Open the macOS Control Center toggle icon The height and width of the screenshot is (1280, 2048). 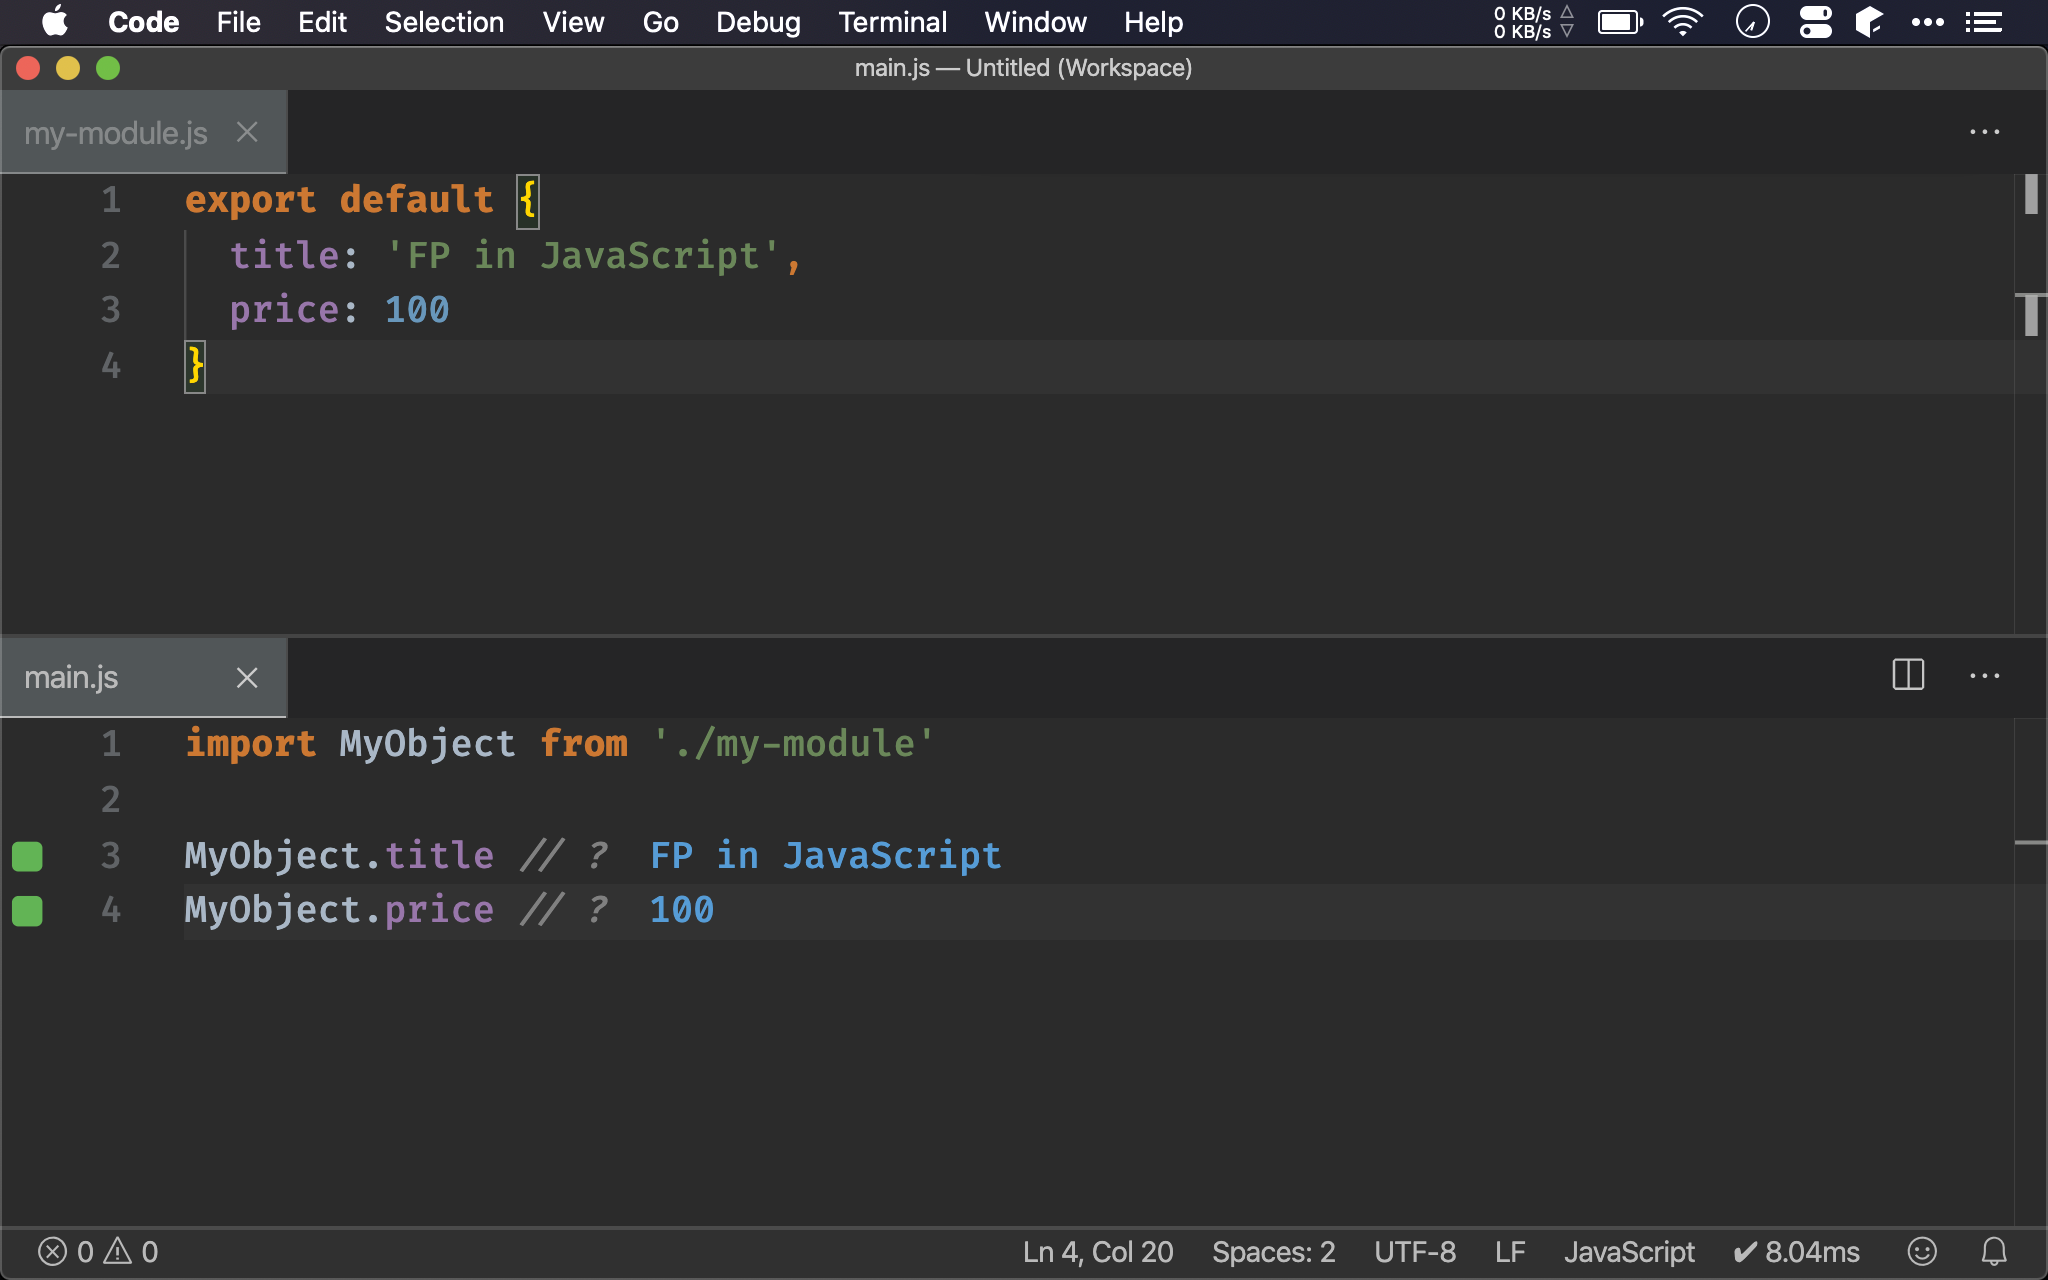click(x=1815, y=22)
